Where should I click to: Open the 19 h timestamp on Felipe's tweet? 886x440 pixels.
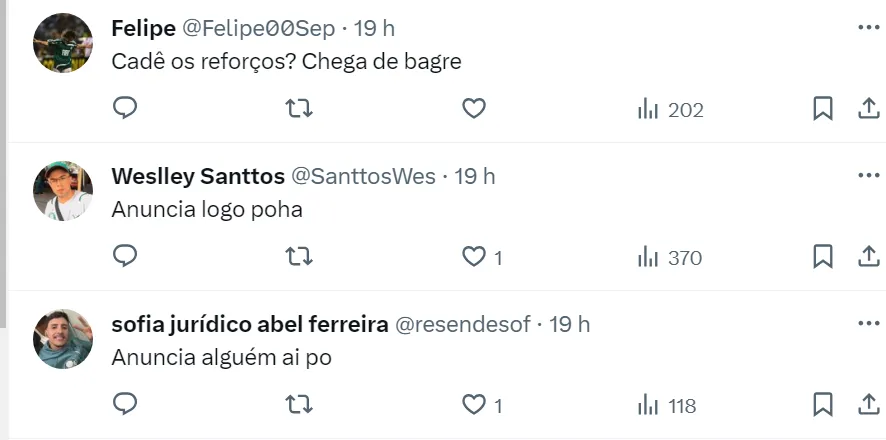pyautogui.click(x=374, y=28)
